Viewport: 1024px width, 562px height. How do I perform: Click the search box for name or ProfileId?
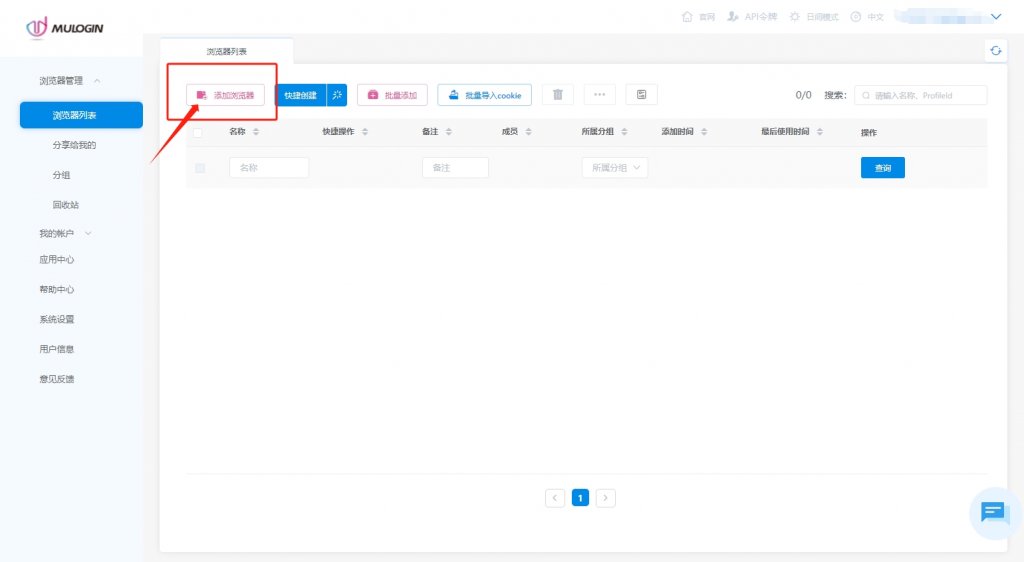pyautogui.click(x=921, y=95)
